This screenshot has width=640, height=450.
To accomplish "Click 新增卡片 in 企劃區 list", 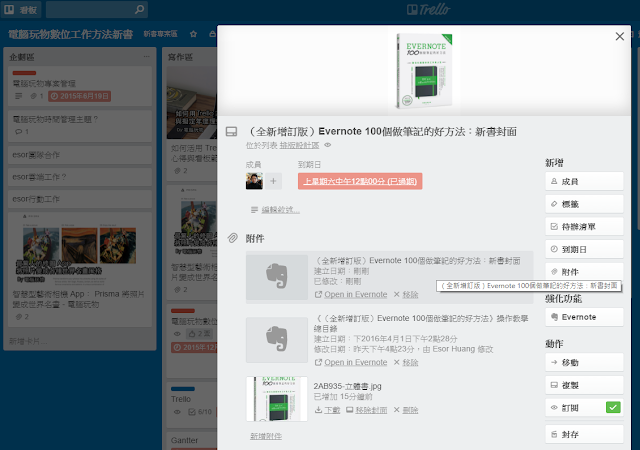I will tap(28, 341).
